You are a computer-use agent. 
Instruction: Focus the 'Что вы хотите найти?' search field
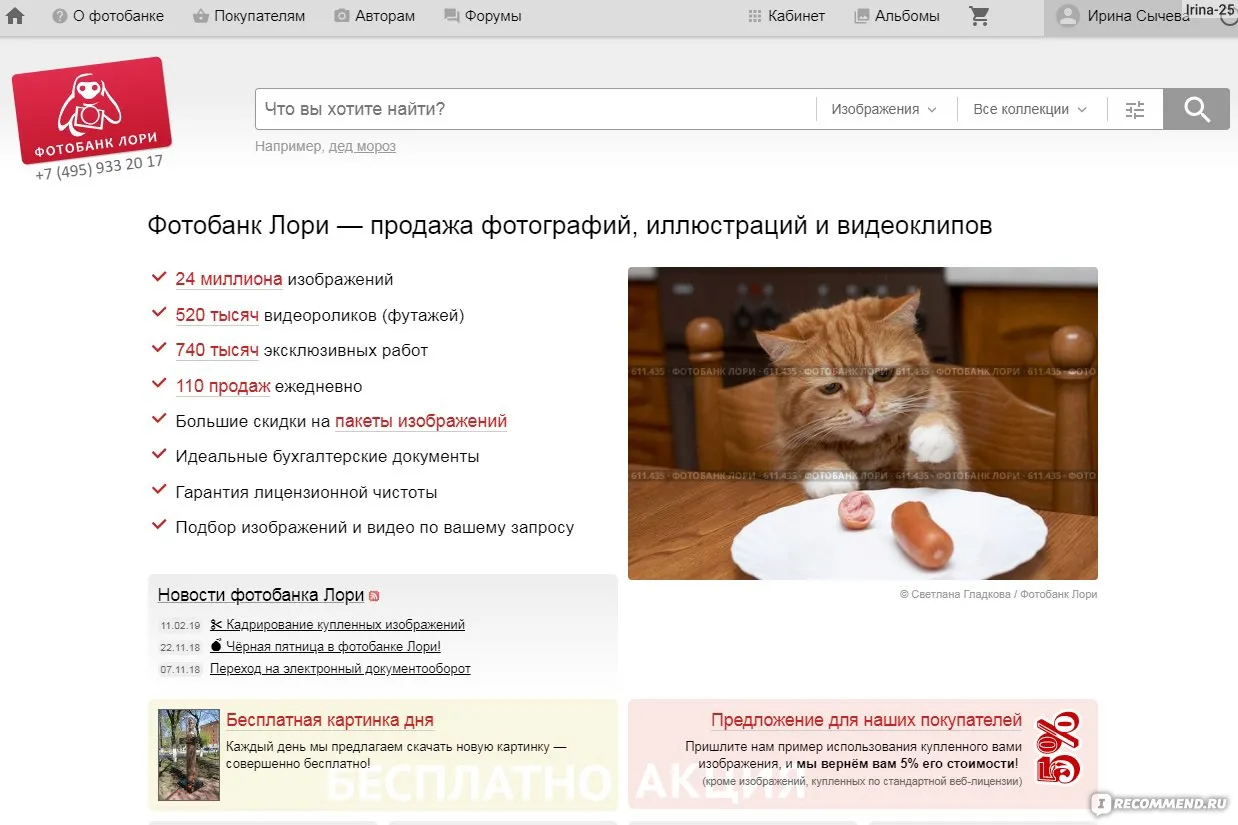pos(535,109)
